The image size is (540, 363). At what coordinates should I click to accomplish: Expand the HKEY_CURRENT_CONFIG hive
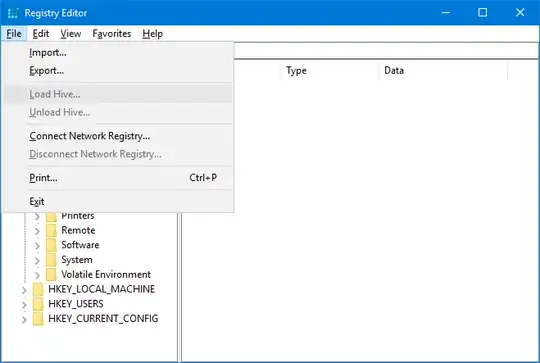(24, 320)
